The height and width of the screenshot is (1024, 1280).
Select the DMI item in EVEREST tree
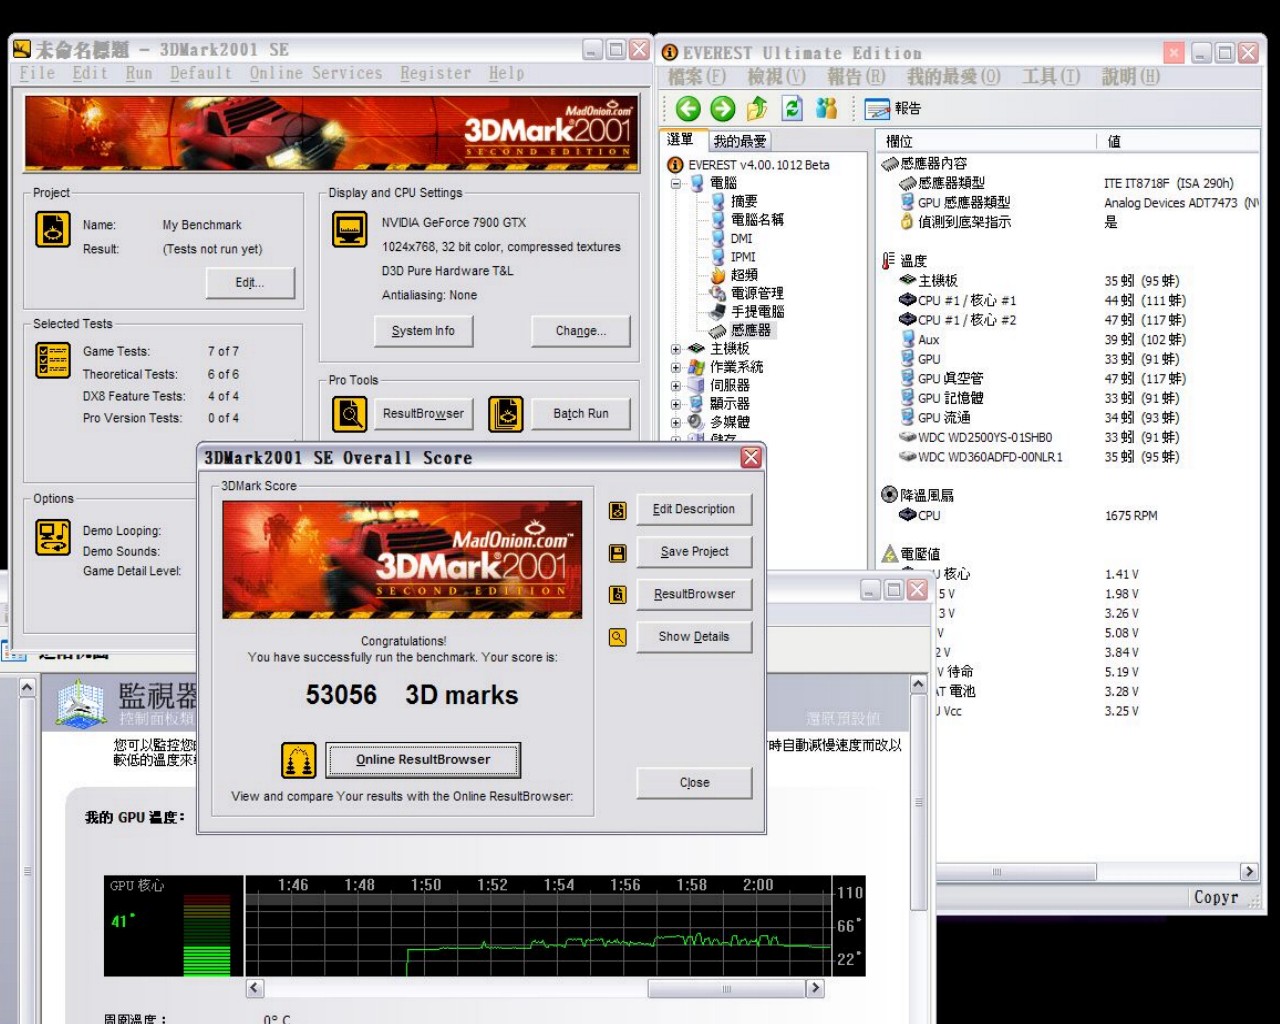[731, 238]
